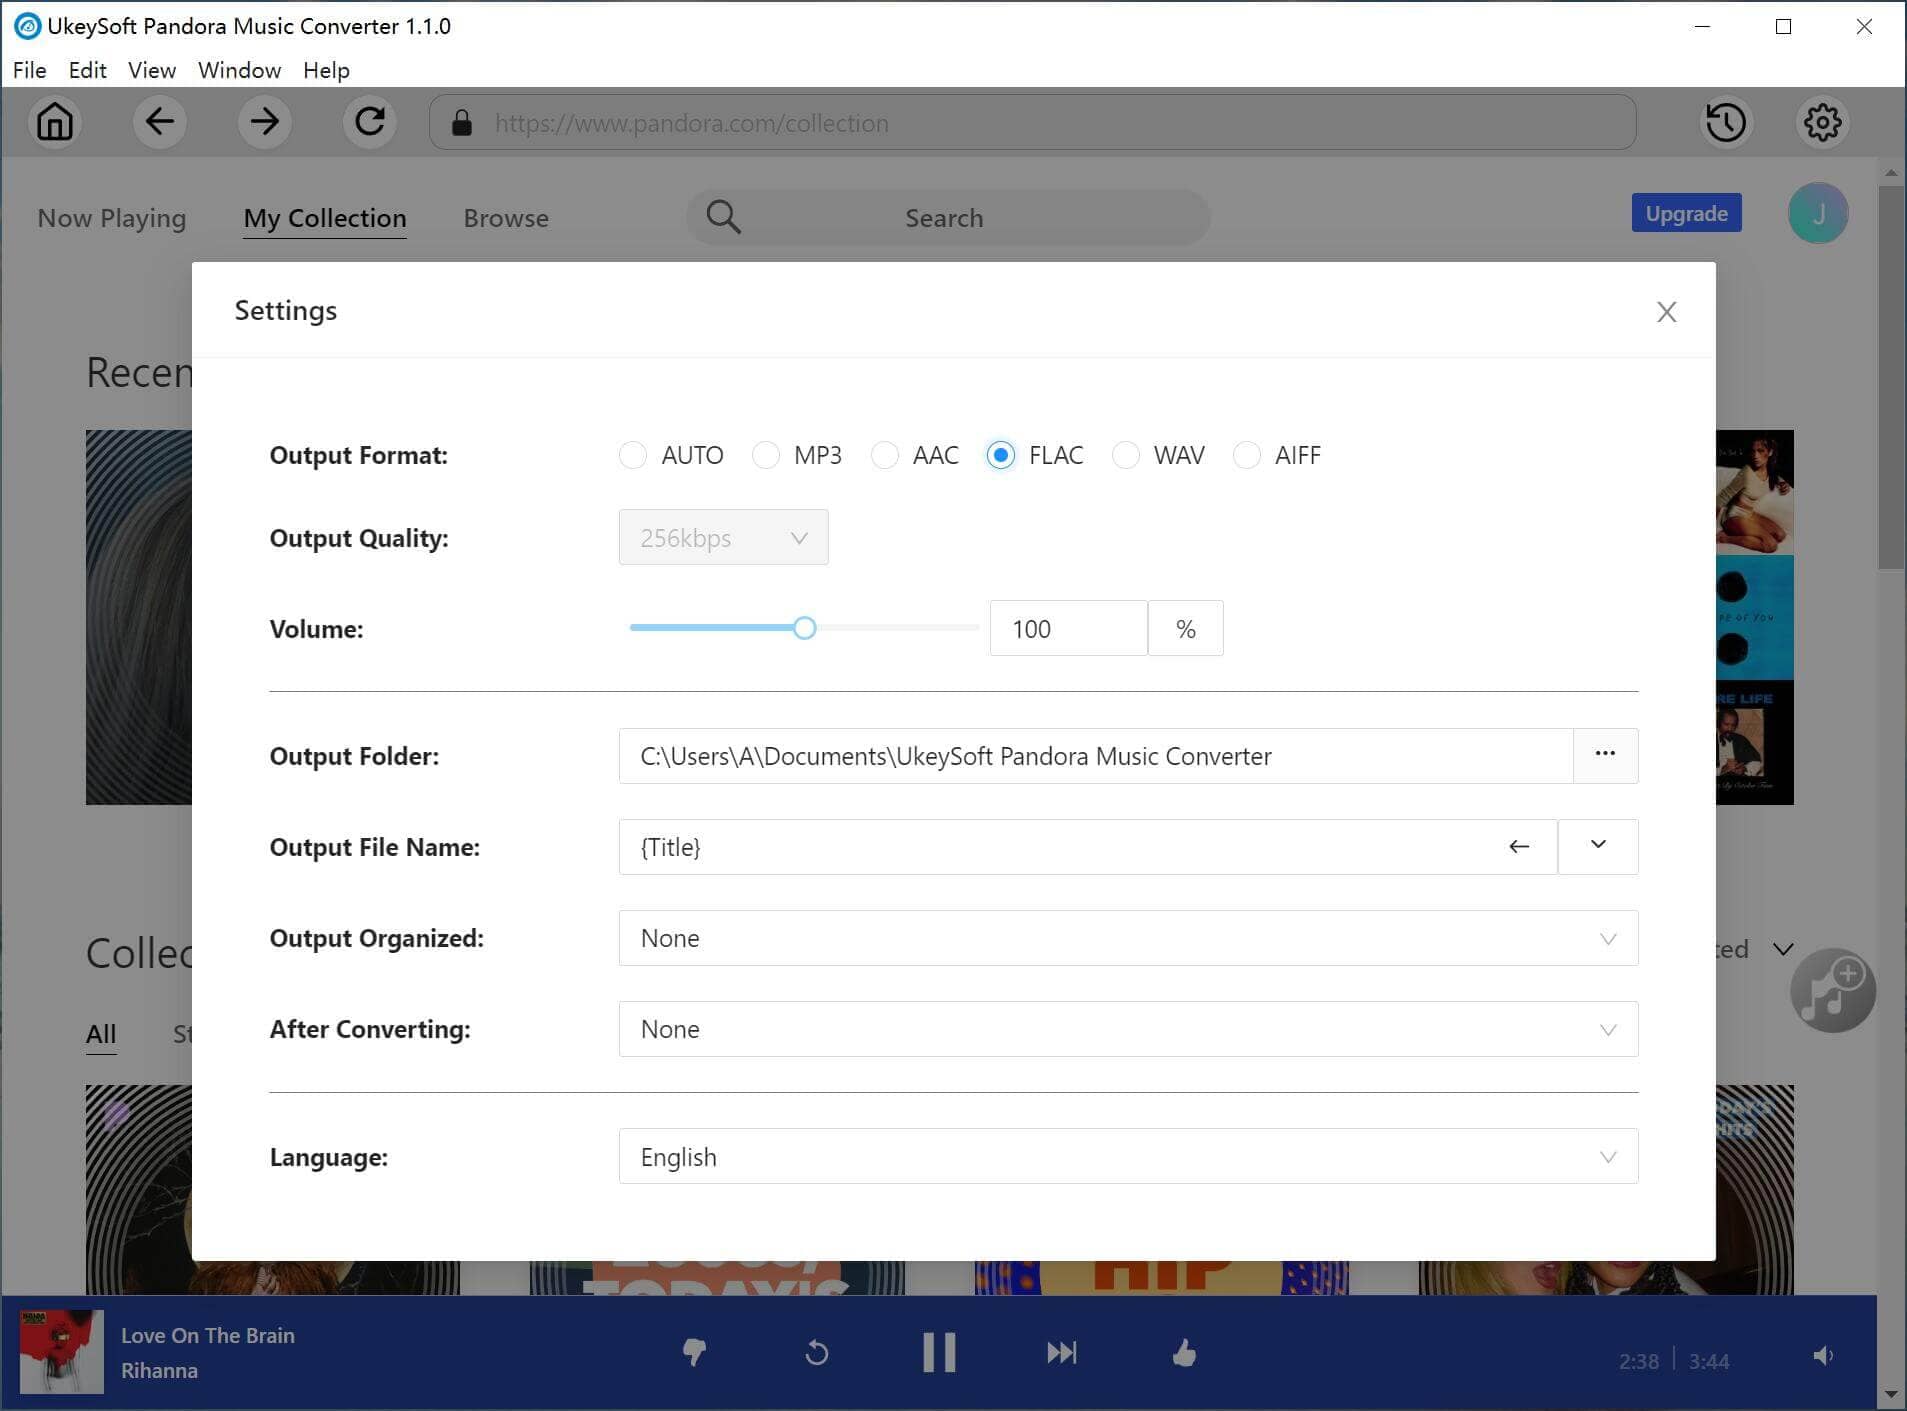Click the Home icon in the toolbar
1907x1411 pixels.
click(x=55, y=122)
